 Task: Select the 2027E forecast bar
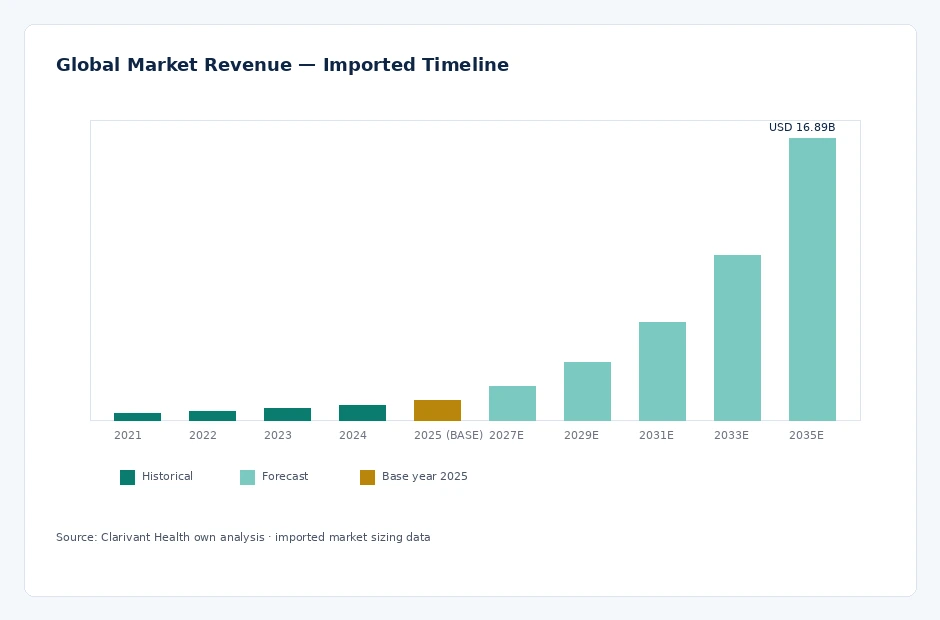click(x=512, y=403)
